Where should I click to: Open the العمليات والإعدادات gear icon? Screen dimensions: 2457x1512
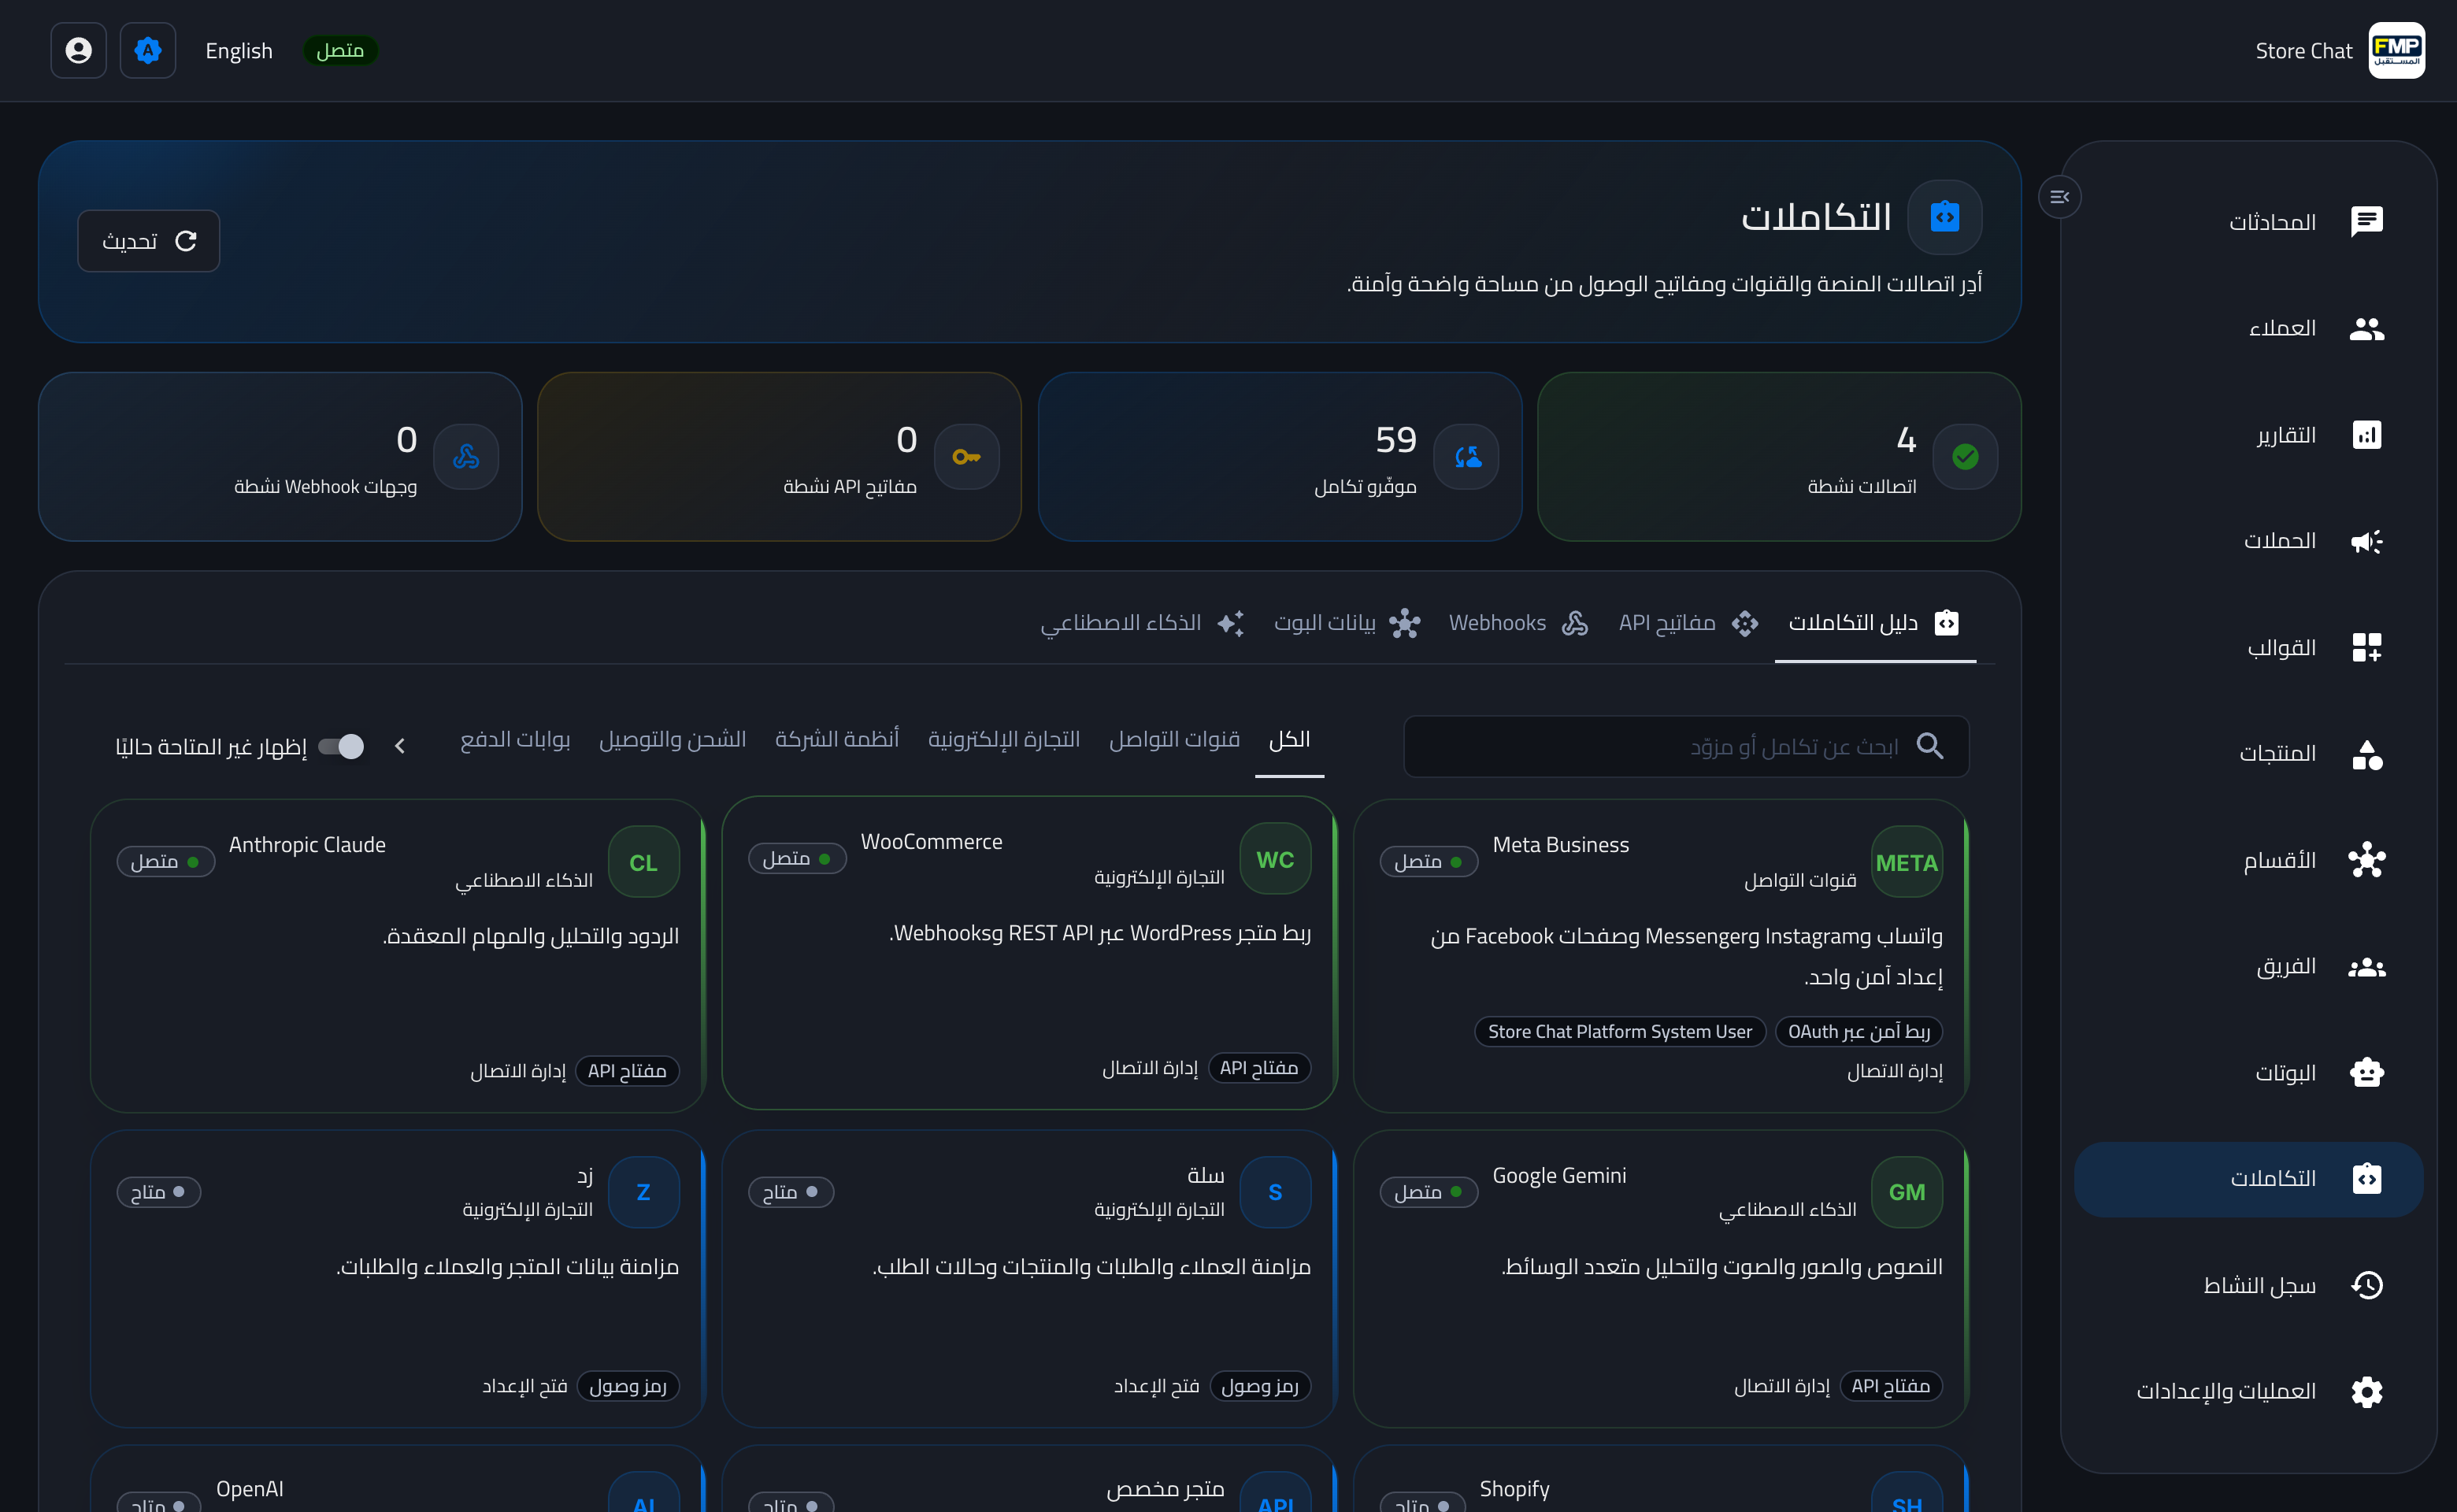[2366, 1391]
